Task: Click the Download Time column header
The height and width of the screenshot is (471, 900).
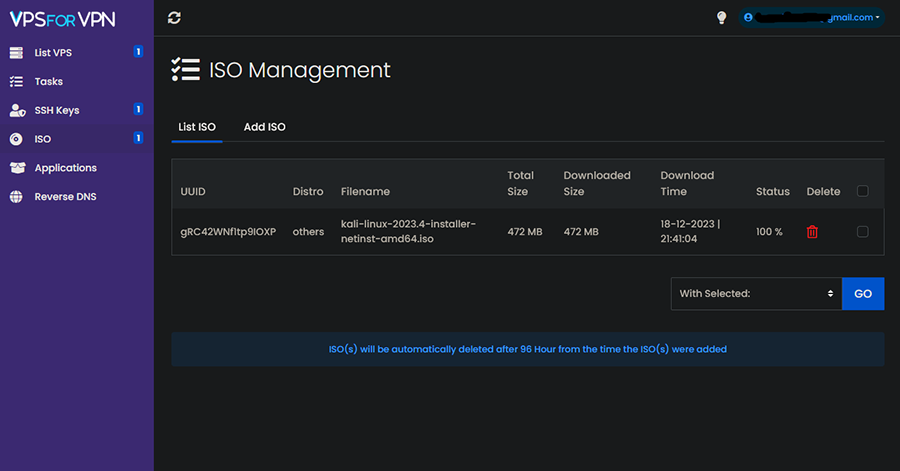Action: point(687,184)
